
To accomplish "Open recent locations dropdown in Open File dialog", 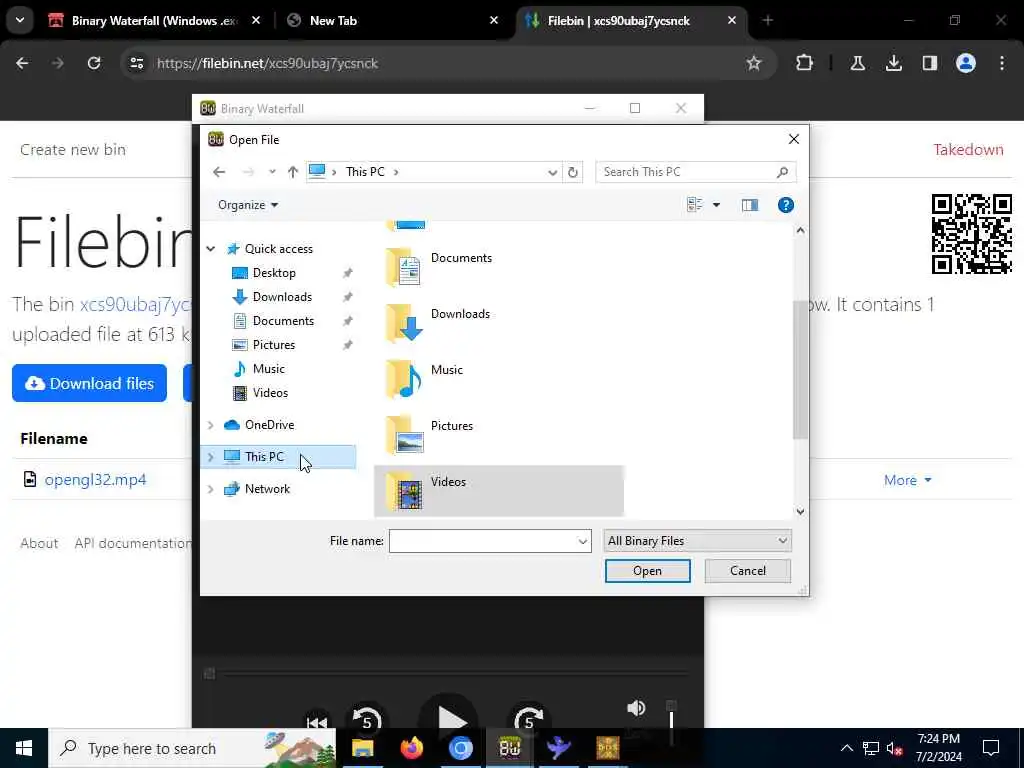I will pos(272,172).
